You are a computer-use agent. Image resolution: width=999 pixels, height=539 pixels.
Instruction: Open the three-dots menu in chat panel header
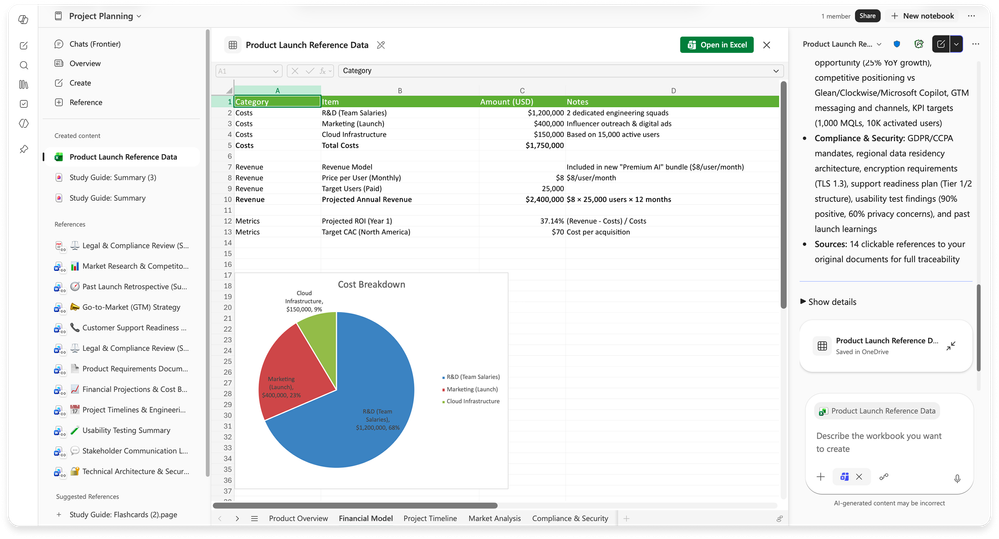click(976, 44)
